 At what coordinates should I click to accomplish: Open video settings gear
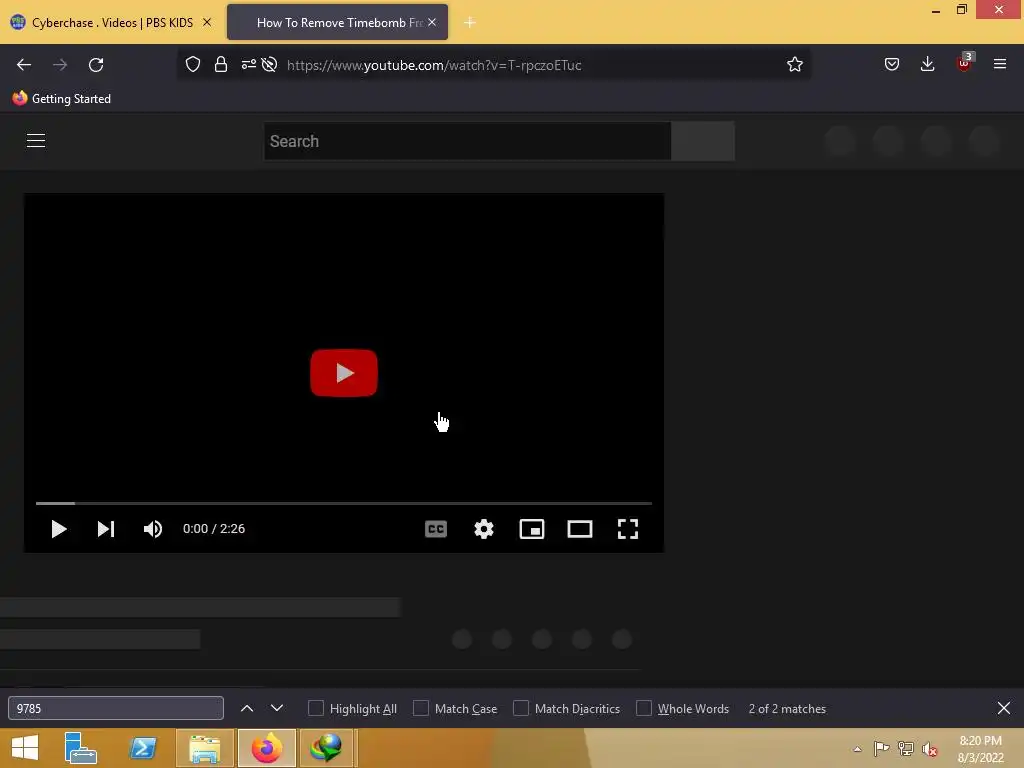tap(484, 529)
